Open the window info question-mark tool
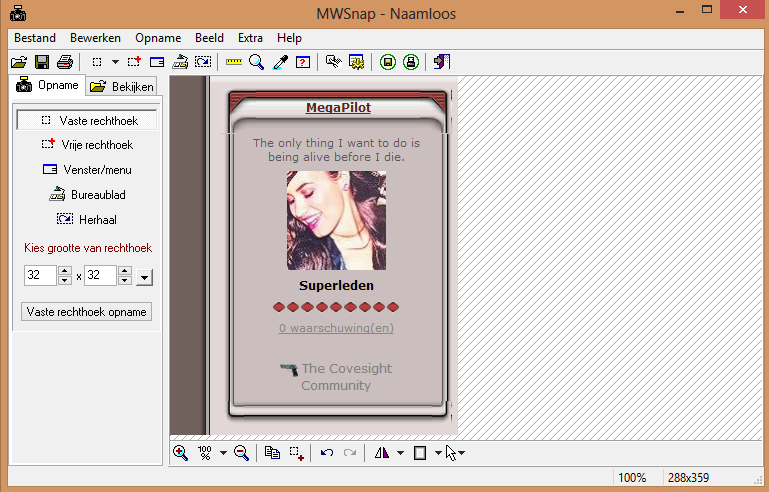The width and height of the screenshot is (769, 492). (x=303, y=62)
